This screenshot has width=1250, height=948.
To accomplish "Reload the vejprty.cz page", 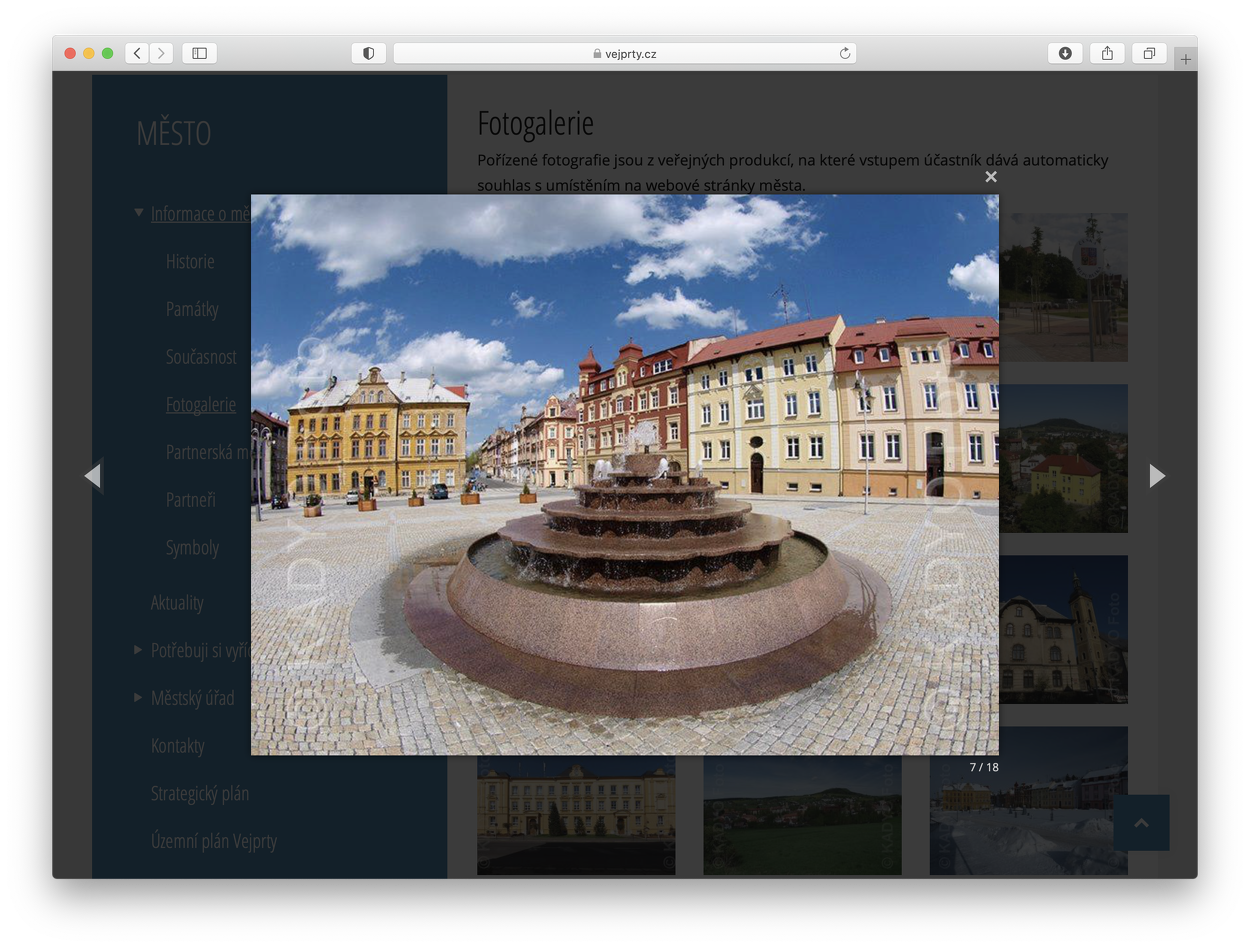I will point(845,54).
